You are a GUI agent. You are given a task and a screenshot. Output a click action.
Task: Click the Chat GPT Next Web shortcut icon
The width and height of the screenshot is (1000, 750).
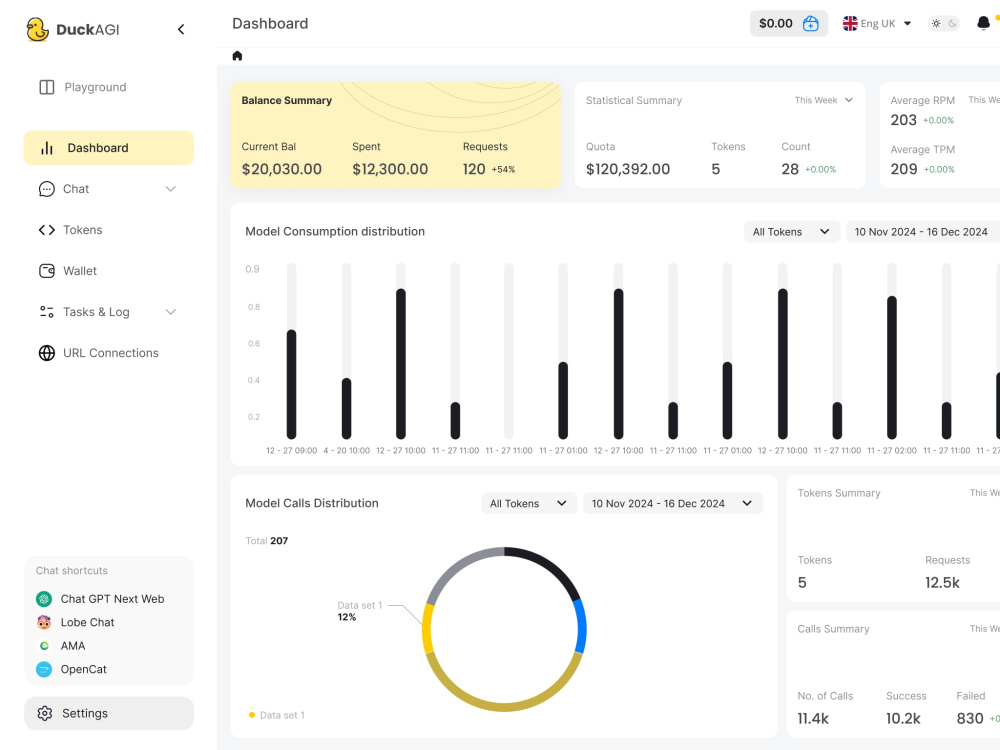44,599
